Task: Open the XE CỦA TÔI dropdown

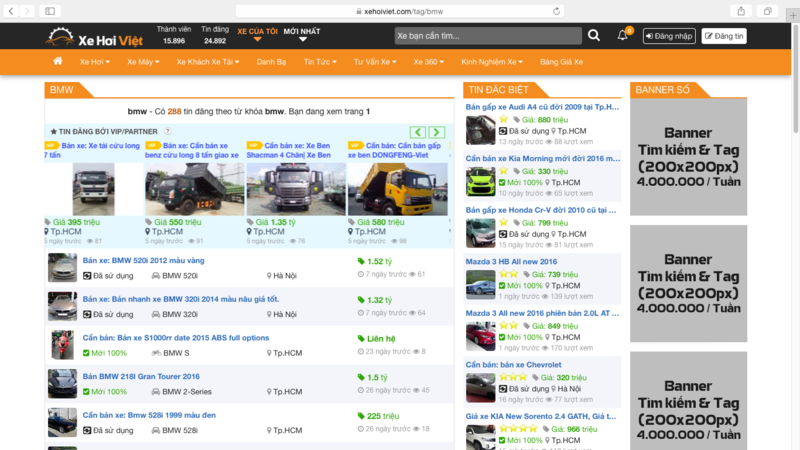Action: 257,34
